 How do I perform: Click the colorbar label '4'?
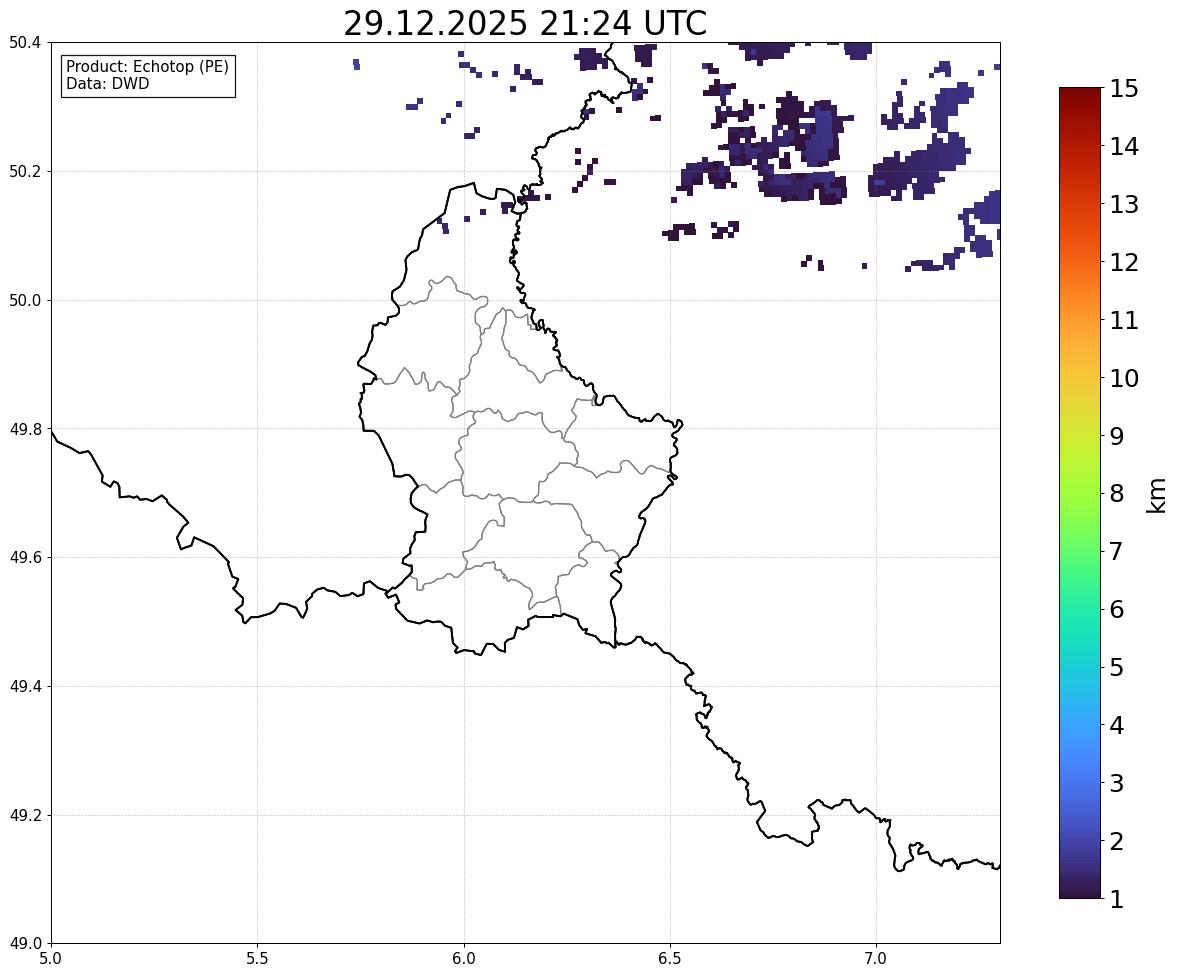pos(1117,725)
